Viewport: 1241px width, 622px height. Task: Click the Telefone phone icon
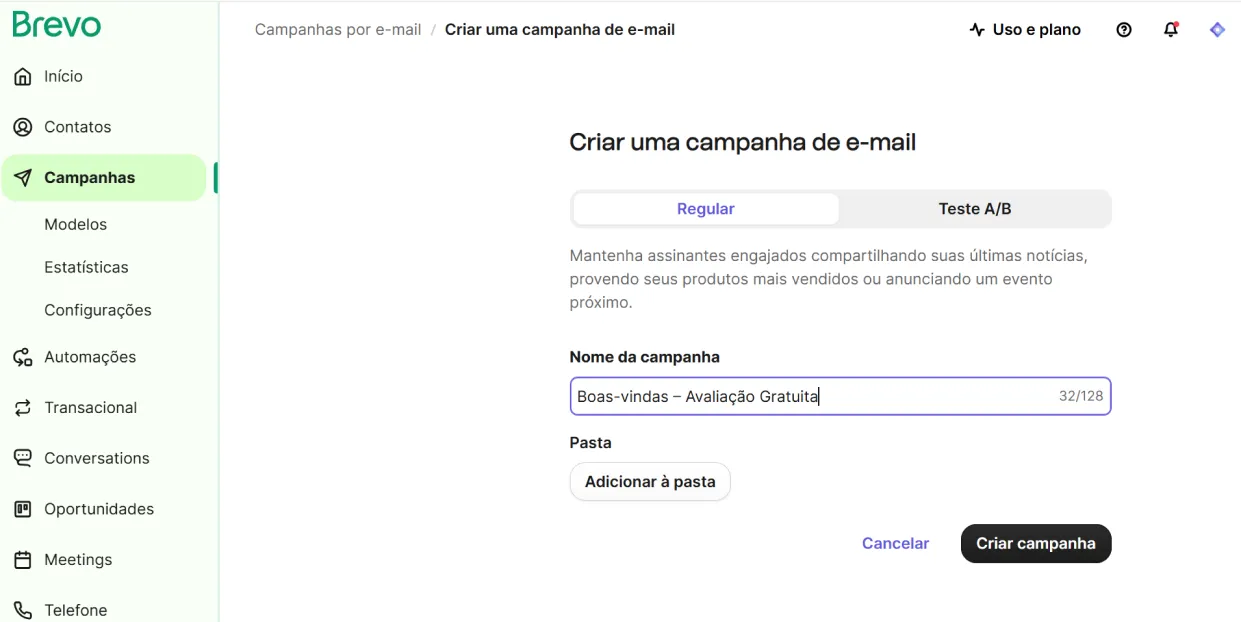[x=23, y=610]
